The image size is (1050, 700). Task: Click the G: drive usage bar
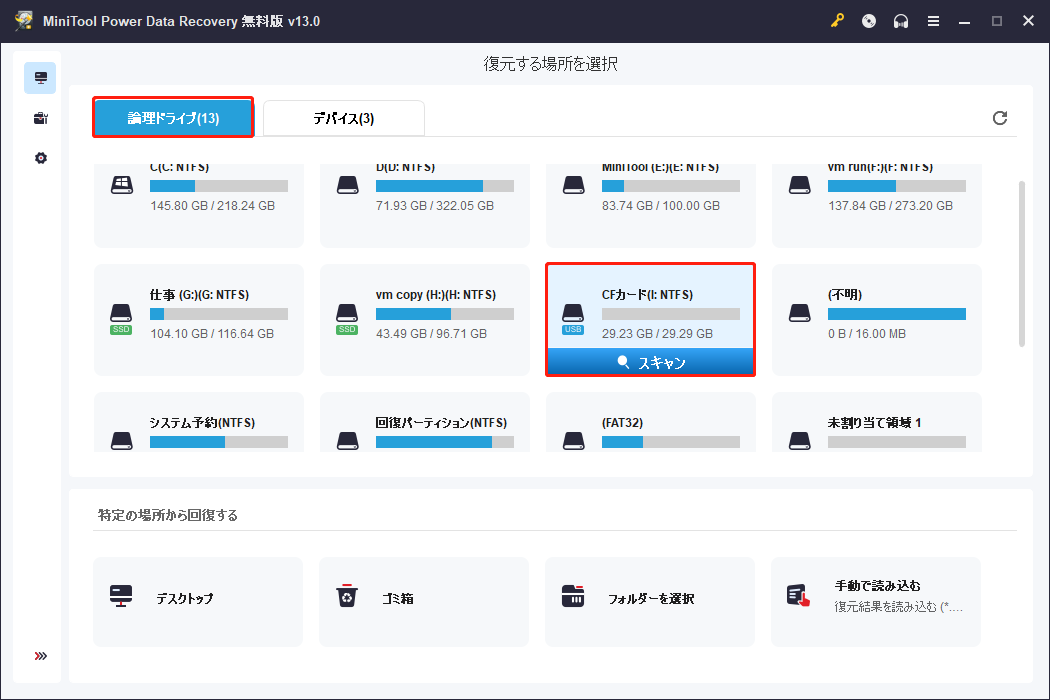(x=219, y=314)
